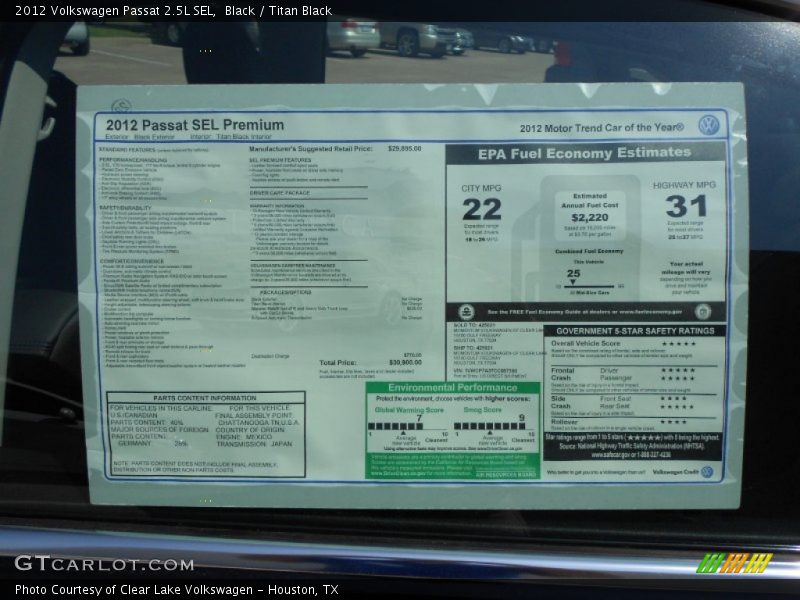Click "Manufacturer's Suggested Retail Price" label

pos(311,149)
